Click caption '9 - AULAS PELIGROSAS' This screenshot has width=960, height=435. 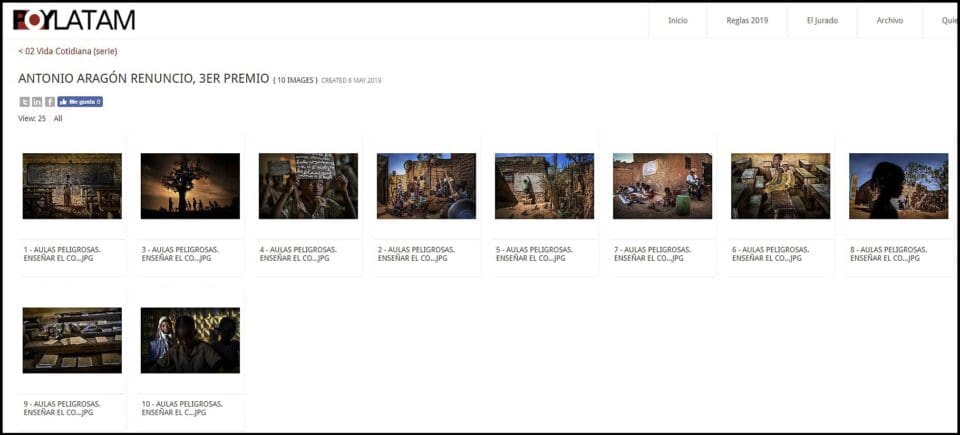click(x=62, y=409)
